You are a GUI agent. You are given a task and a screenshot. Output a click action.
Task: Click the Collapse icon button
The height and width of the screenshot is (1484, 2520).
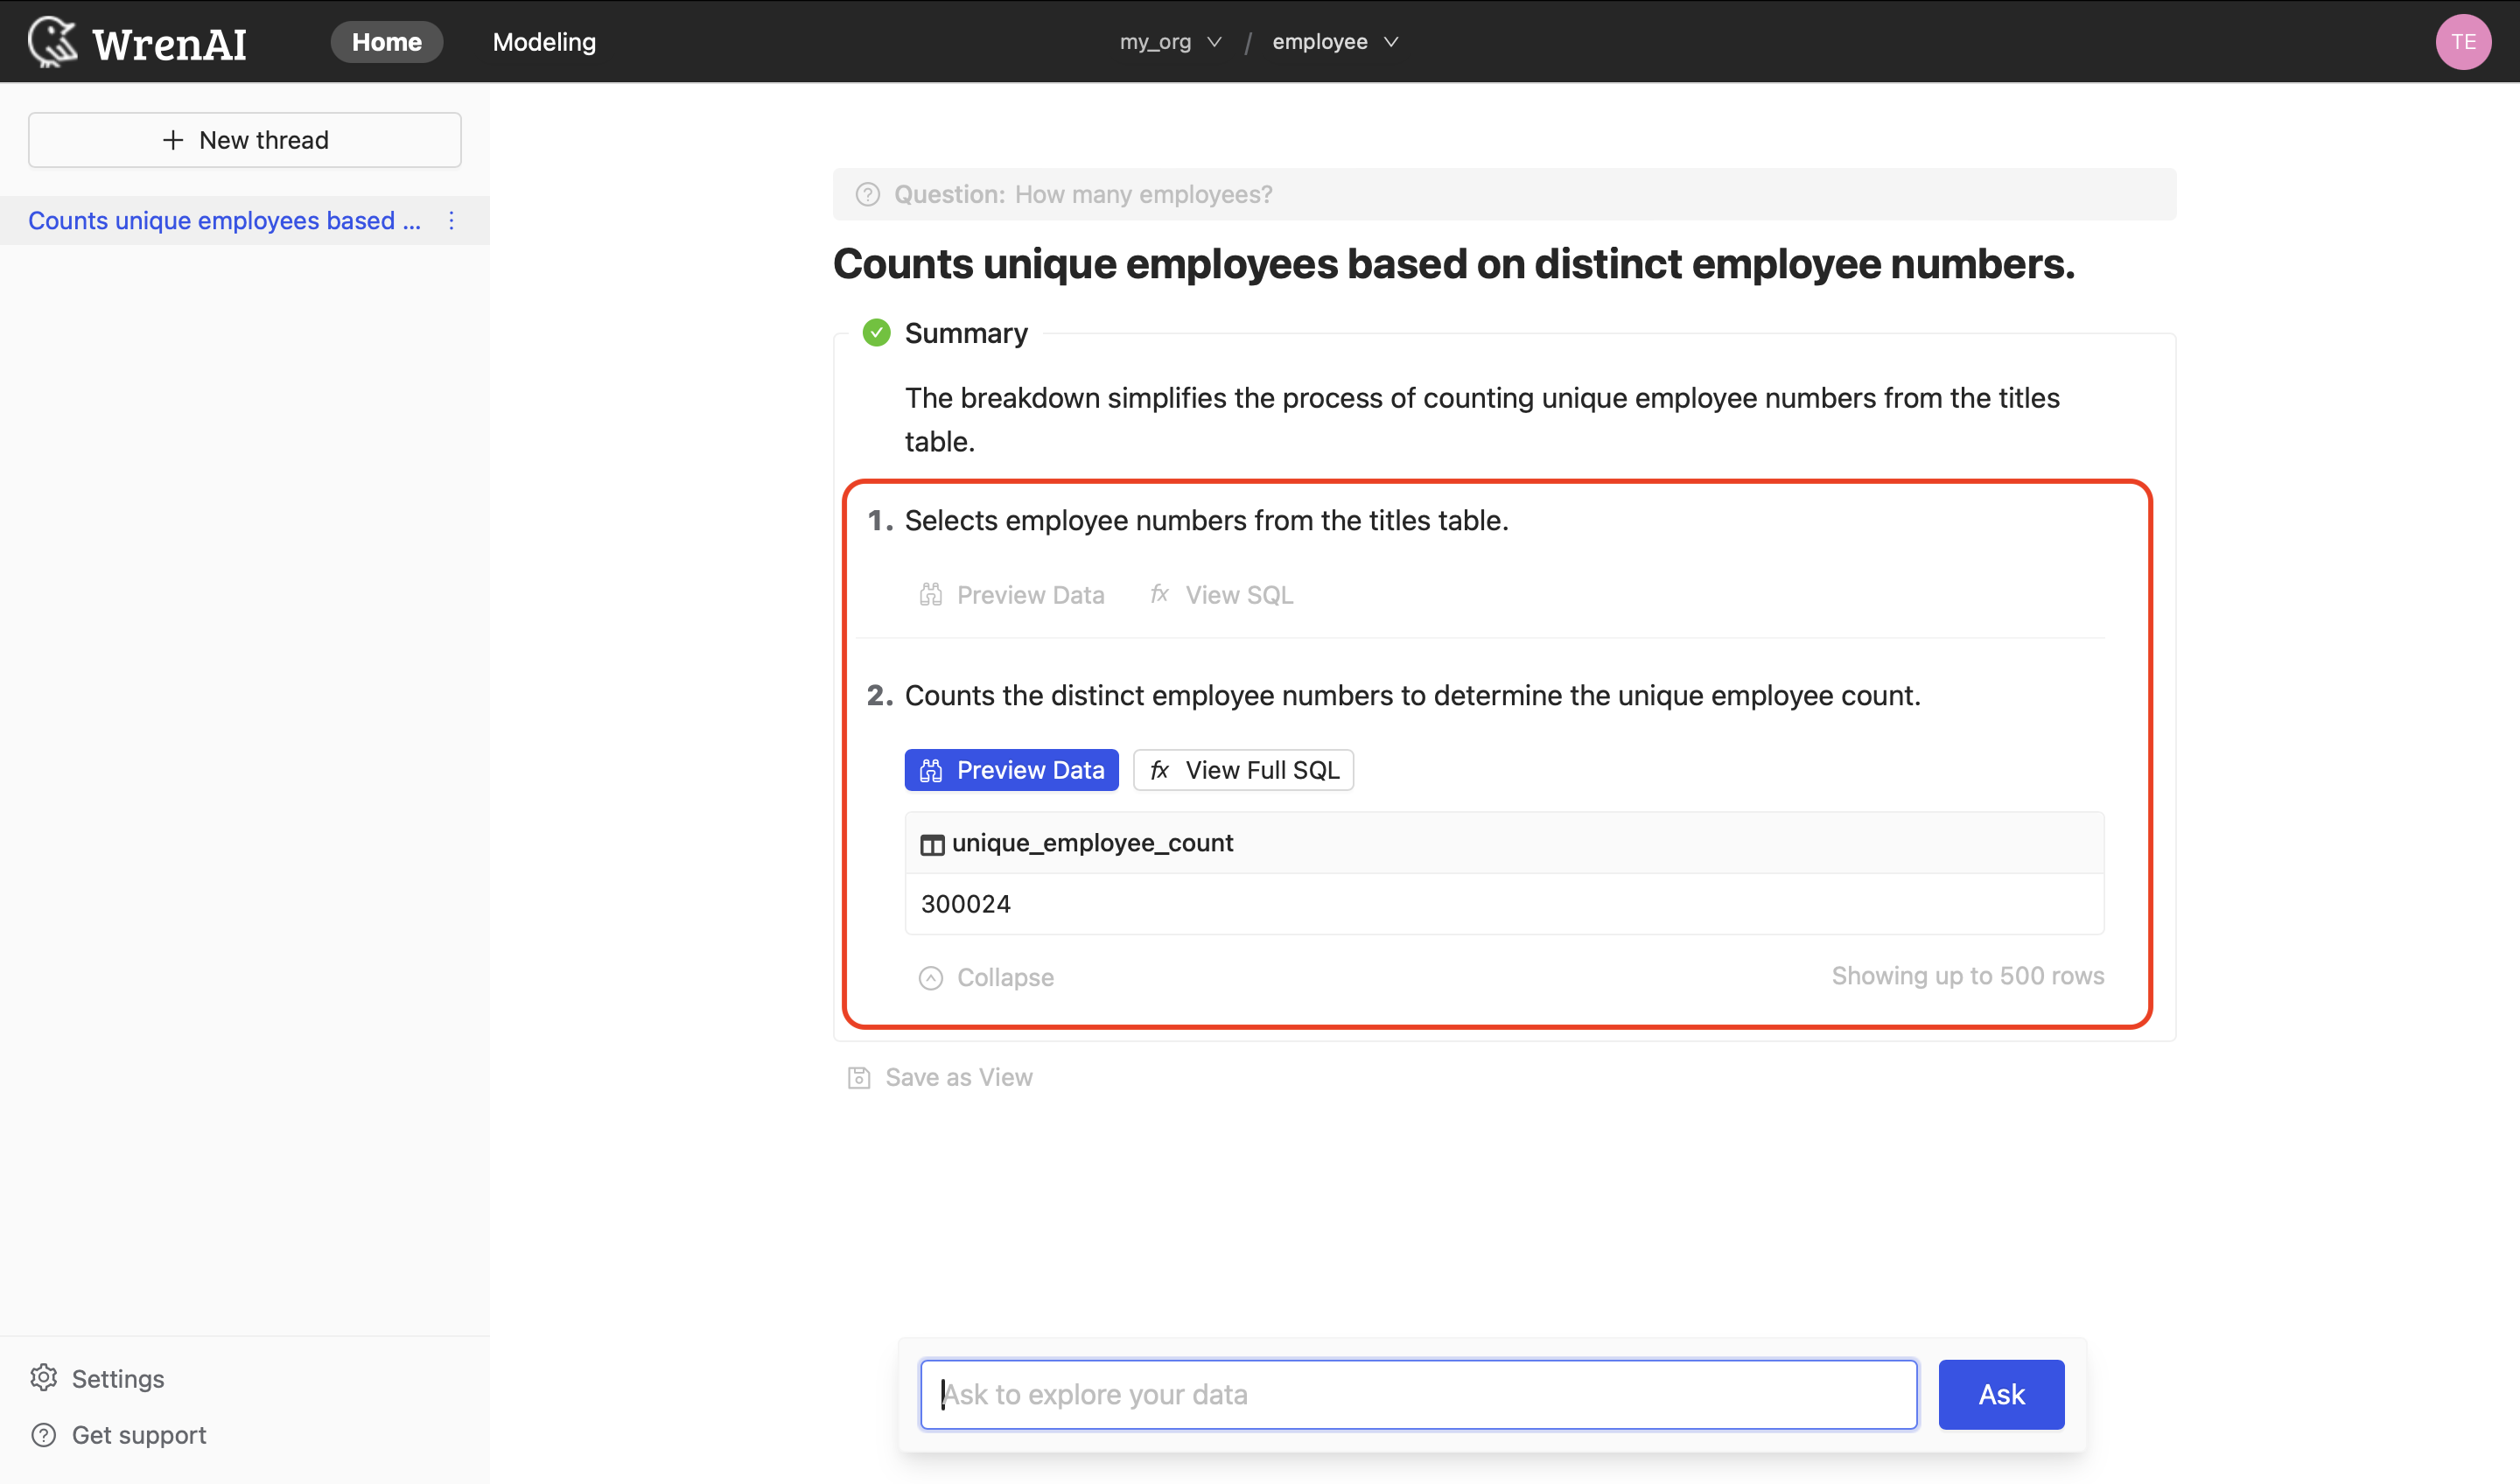coord(931,977)
